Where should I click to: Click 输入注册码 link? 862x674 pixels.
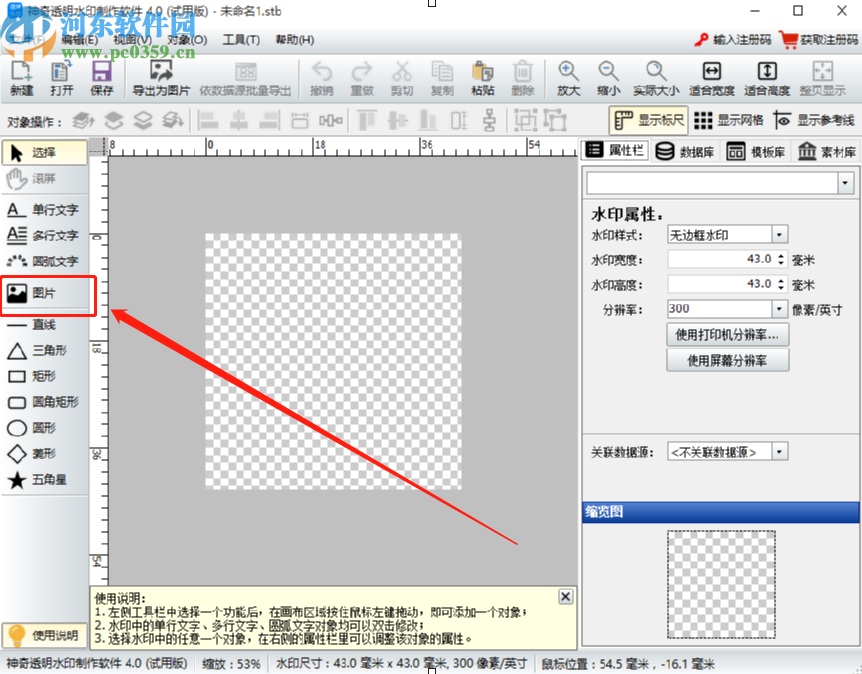tap(733, 40)
